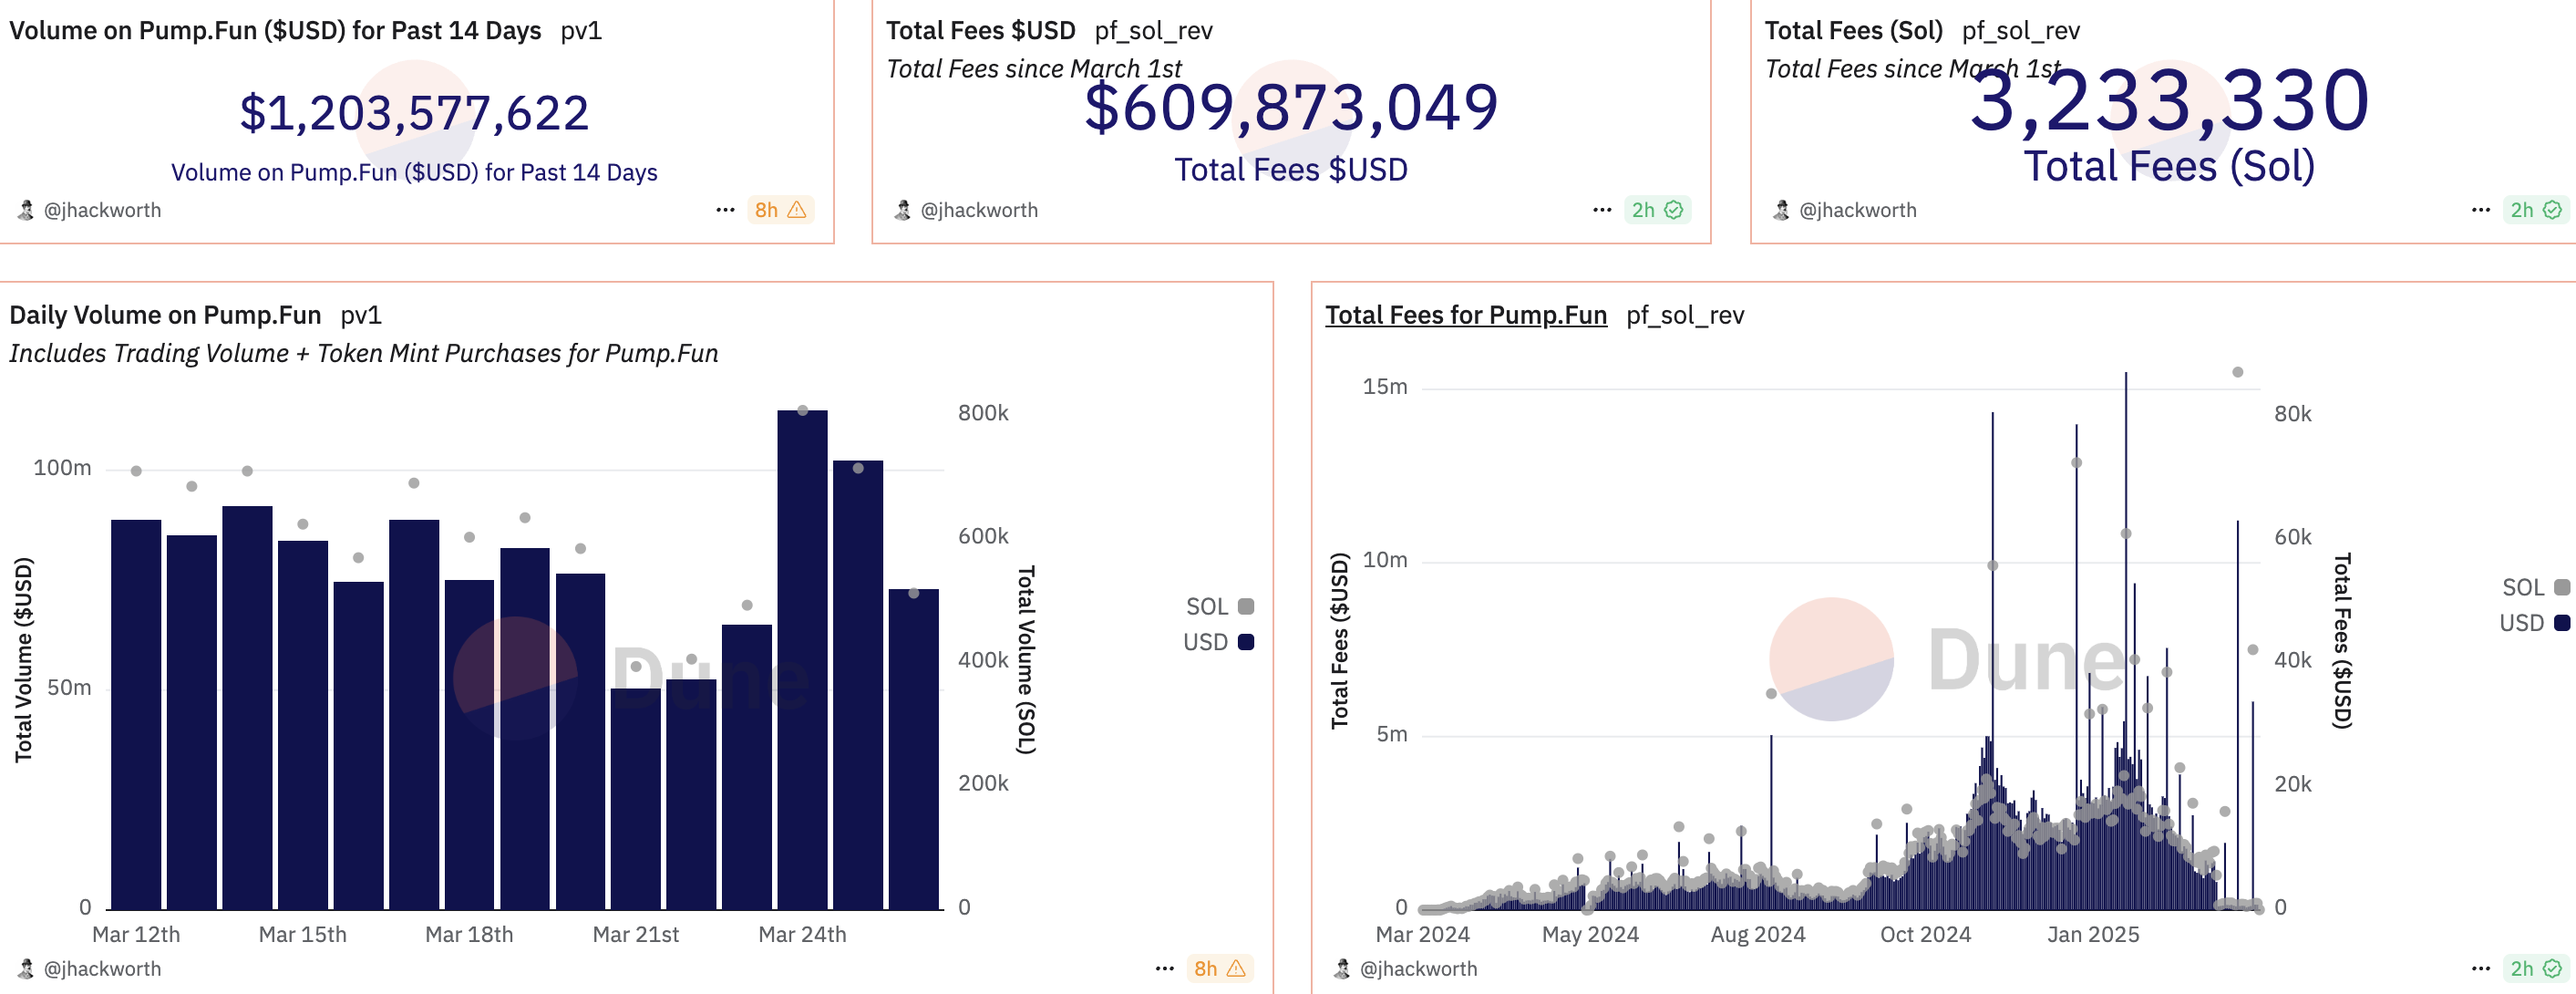Open three-dot menu on Total Fees (Sol) card
Viewport: 2576px width, 994px height.
[2480, 210]
